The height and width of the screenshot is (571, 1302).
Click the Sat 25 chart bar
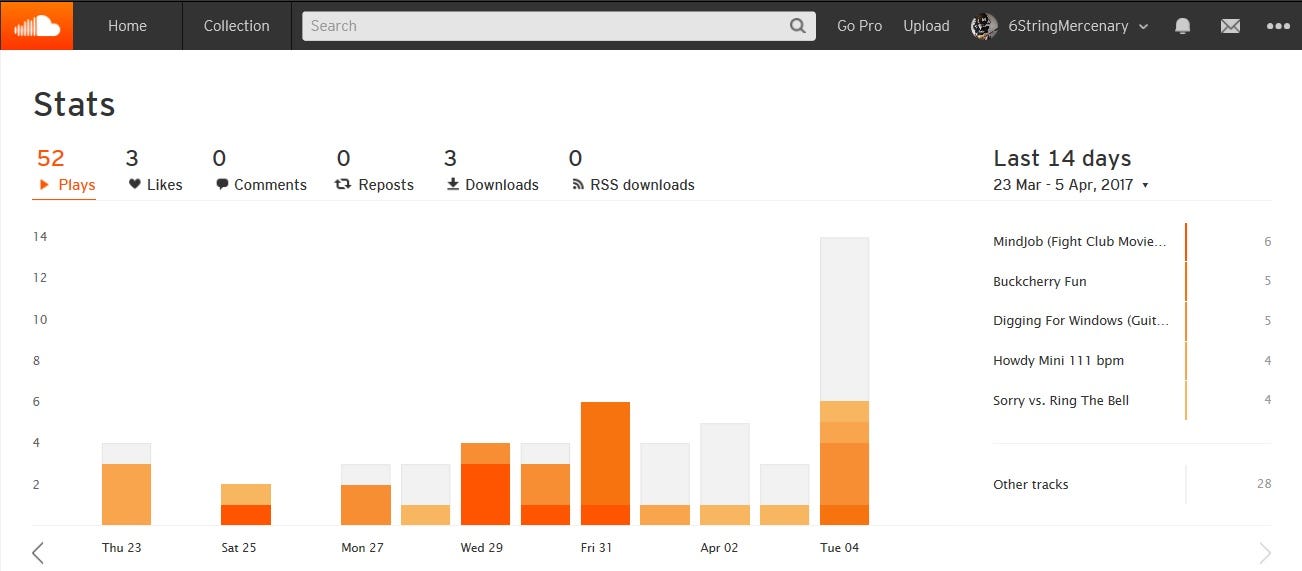[x=246, y=505]
